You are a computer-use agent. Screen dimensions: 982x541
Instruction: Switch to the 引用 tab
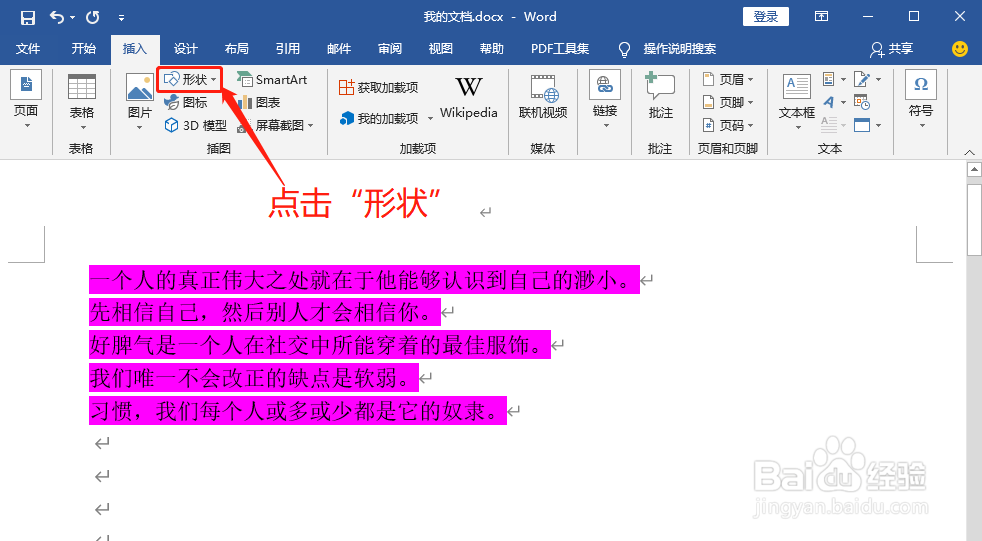click(x=287, y=49)
